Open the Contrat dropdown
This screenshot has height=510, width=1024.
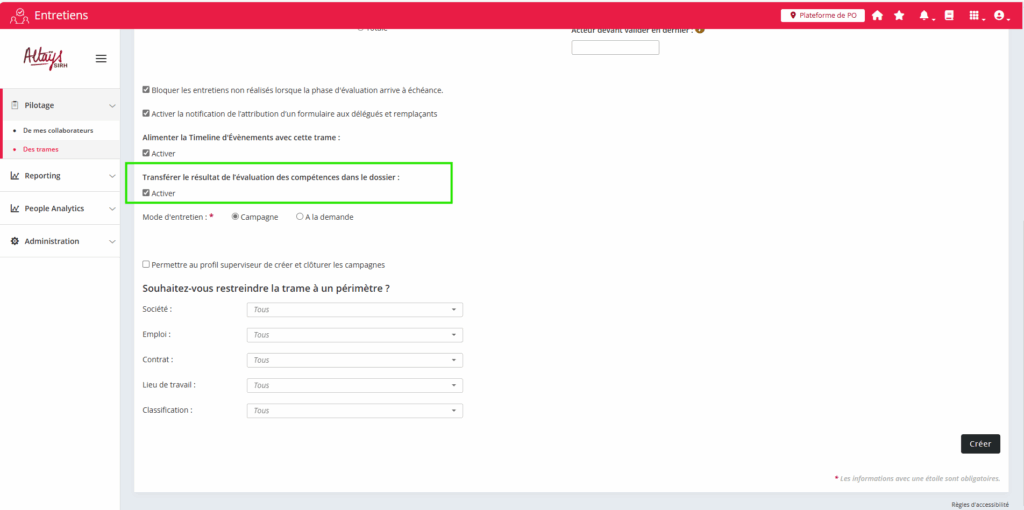pos(354,360)
